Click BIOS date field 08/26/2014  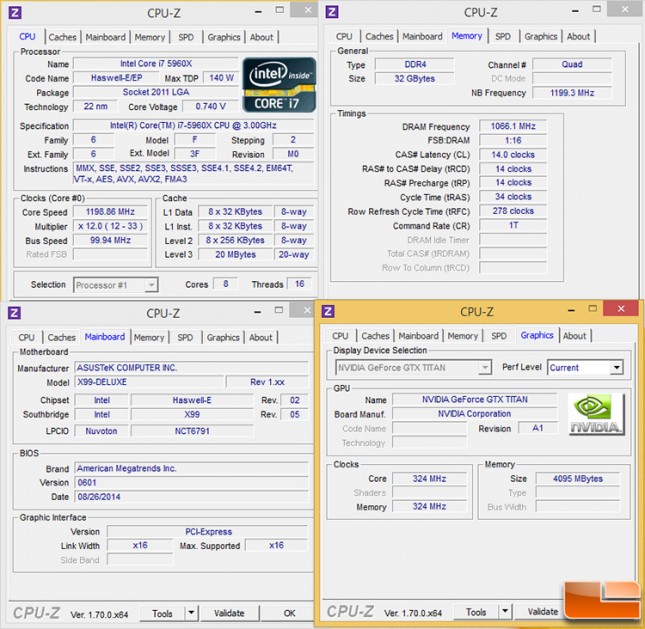191,497
